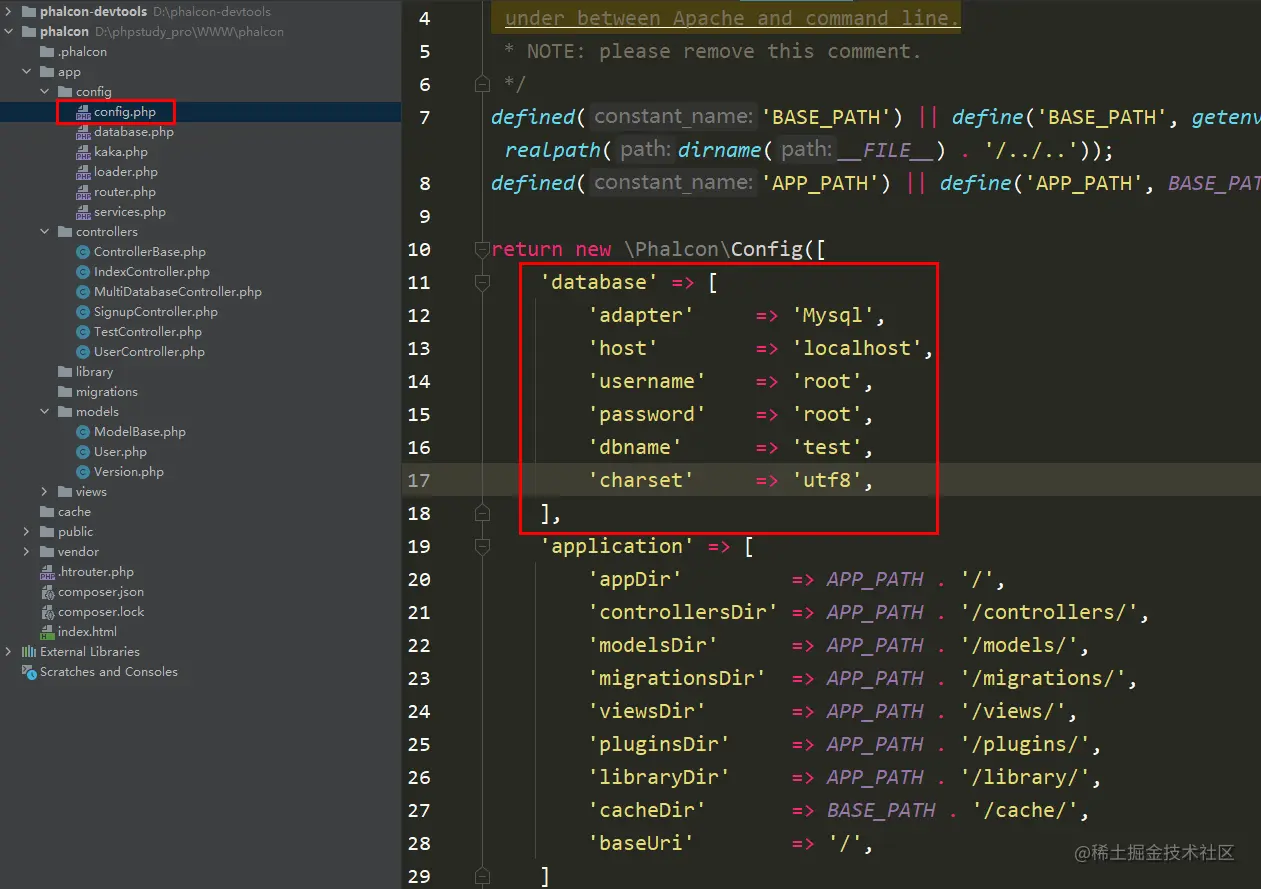Viewport: 1261px width, 889px height.
Task: Fold the 'database' array at line 11
Action: click(482, 283)
